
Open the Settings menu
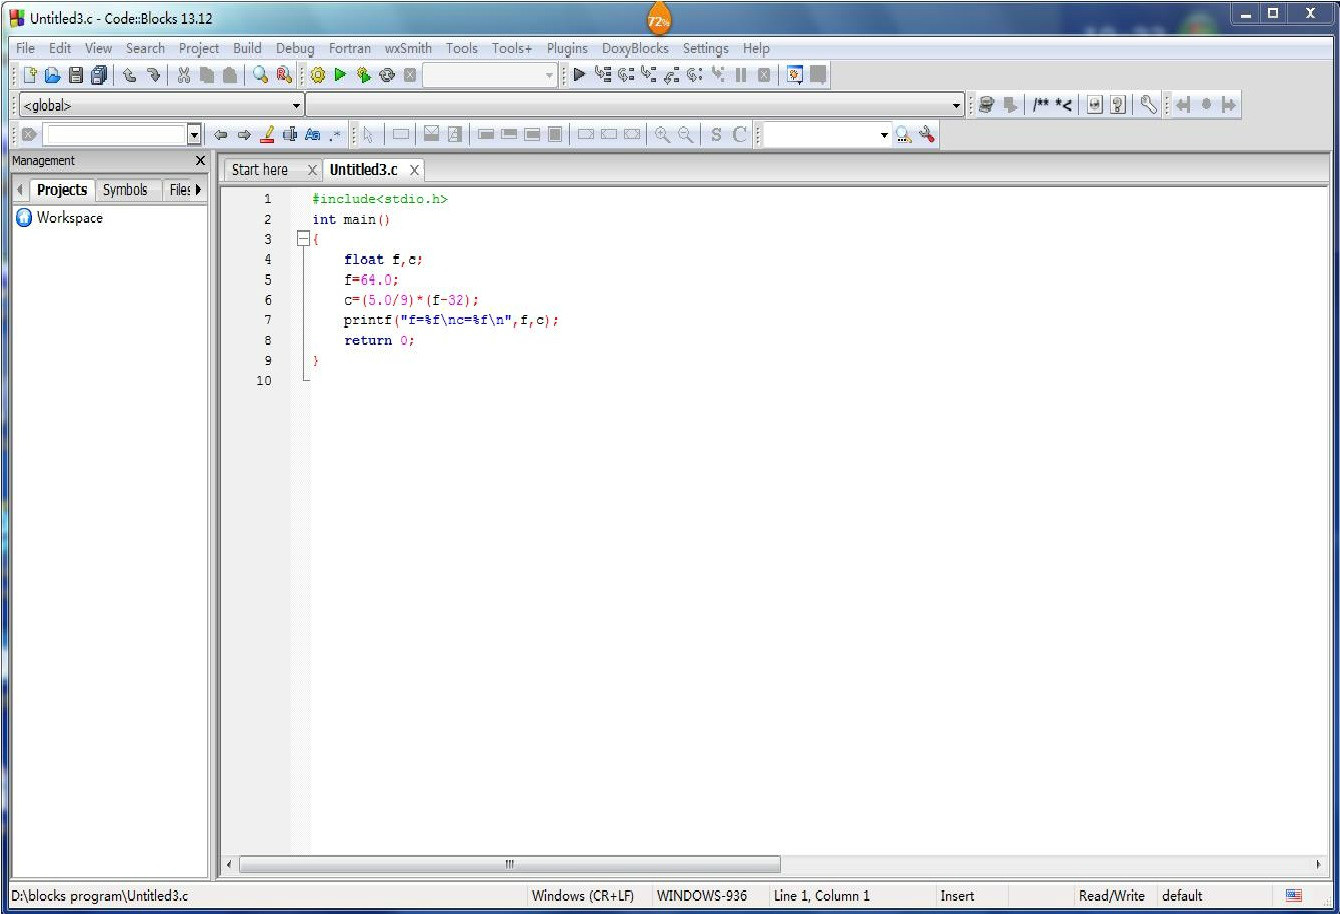pos(705,48)
